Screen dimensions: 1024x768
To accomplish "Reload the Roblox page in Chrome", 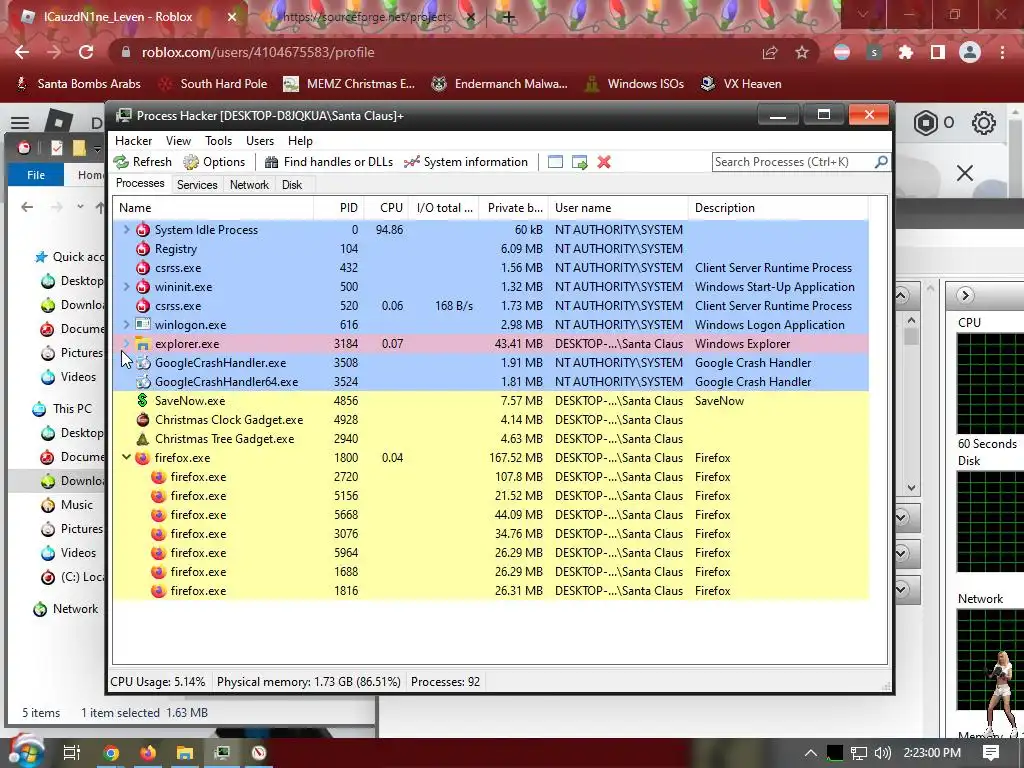I will click(x=86, y=52).
